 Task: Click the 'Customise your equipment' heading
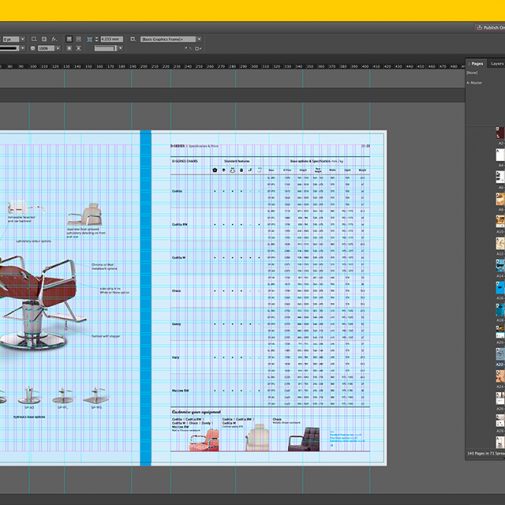(196, 412)
